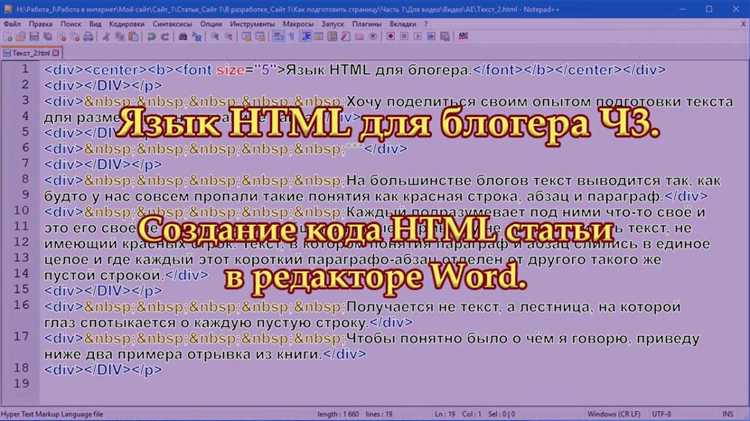Redo the action via toolbar arrow

[165, 36]
